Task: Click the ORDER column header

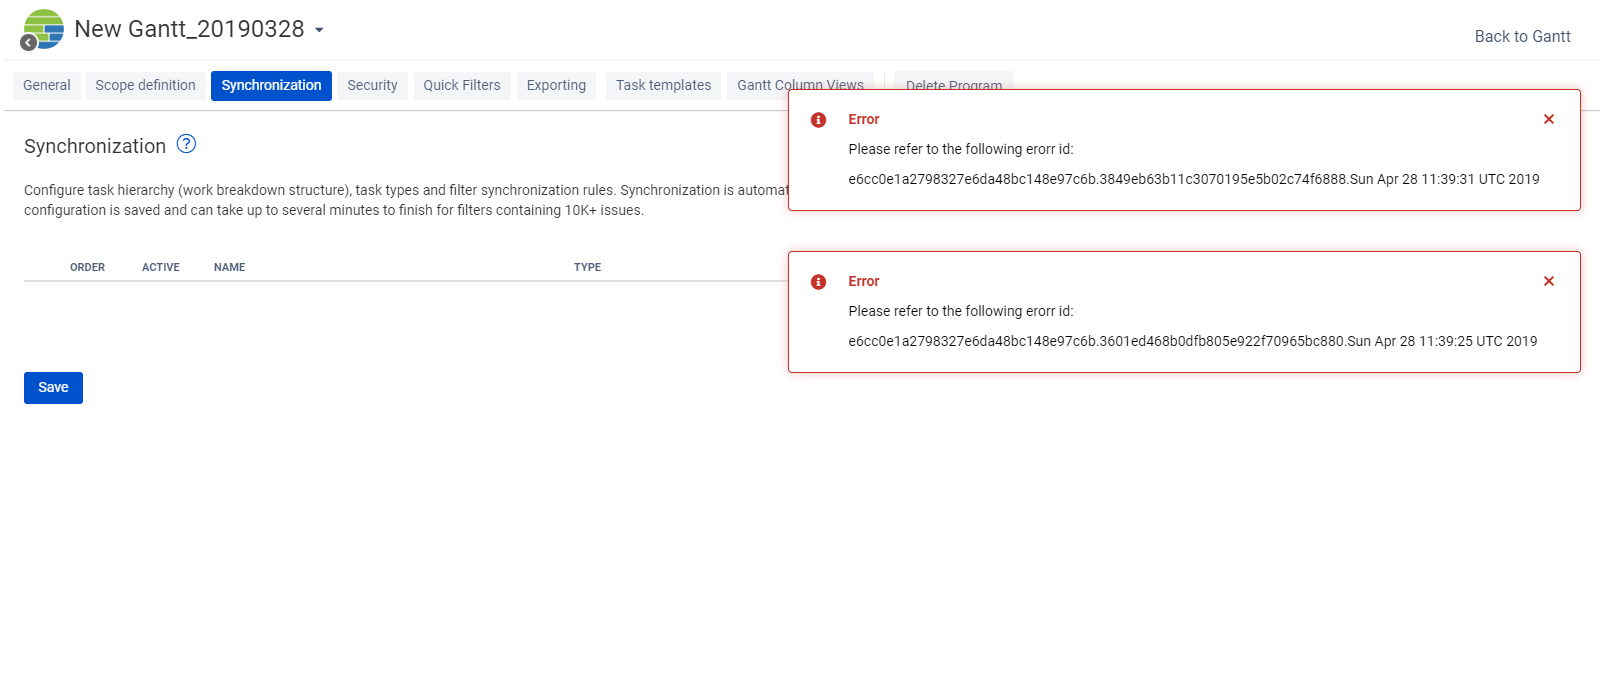Action: pyautogui.click(x=87, y=268)
